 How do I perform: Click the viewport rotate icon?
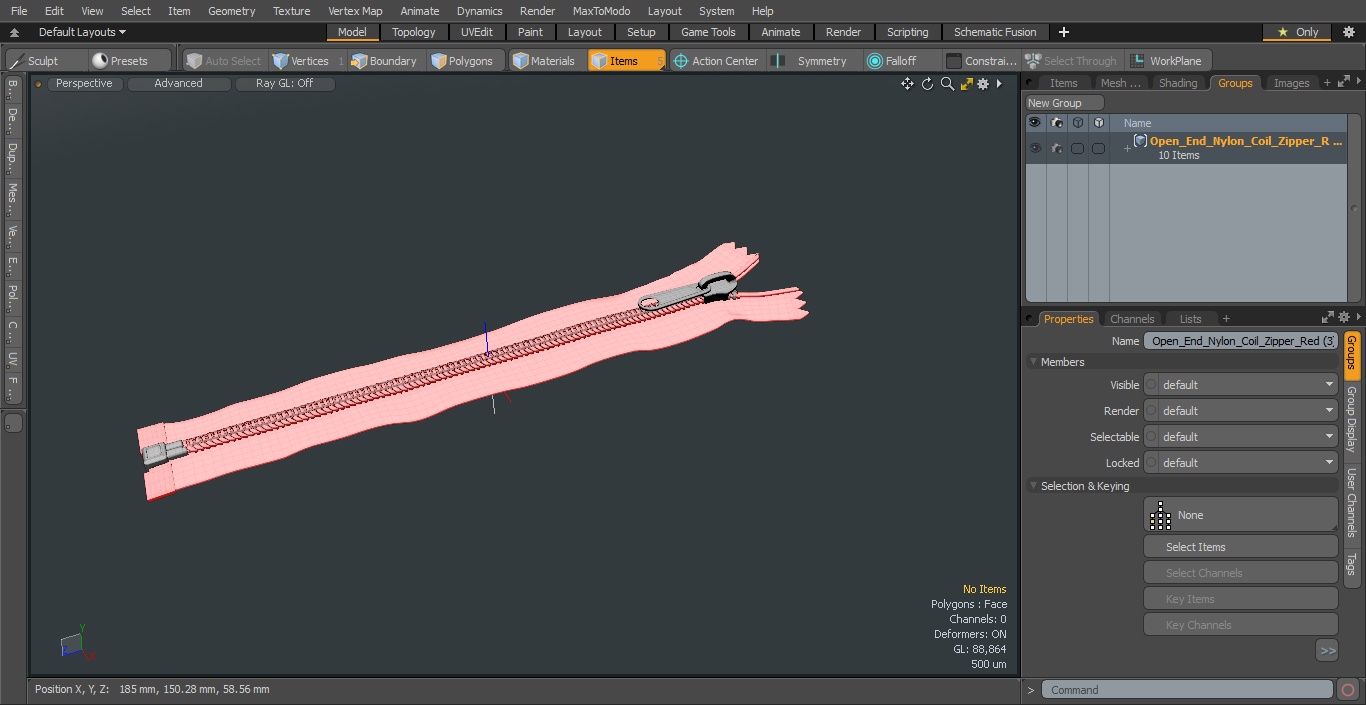(x=927, y=84)
